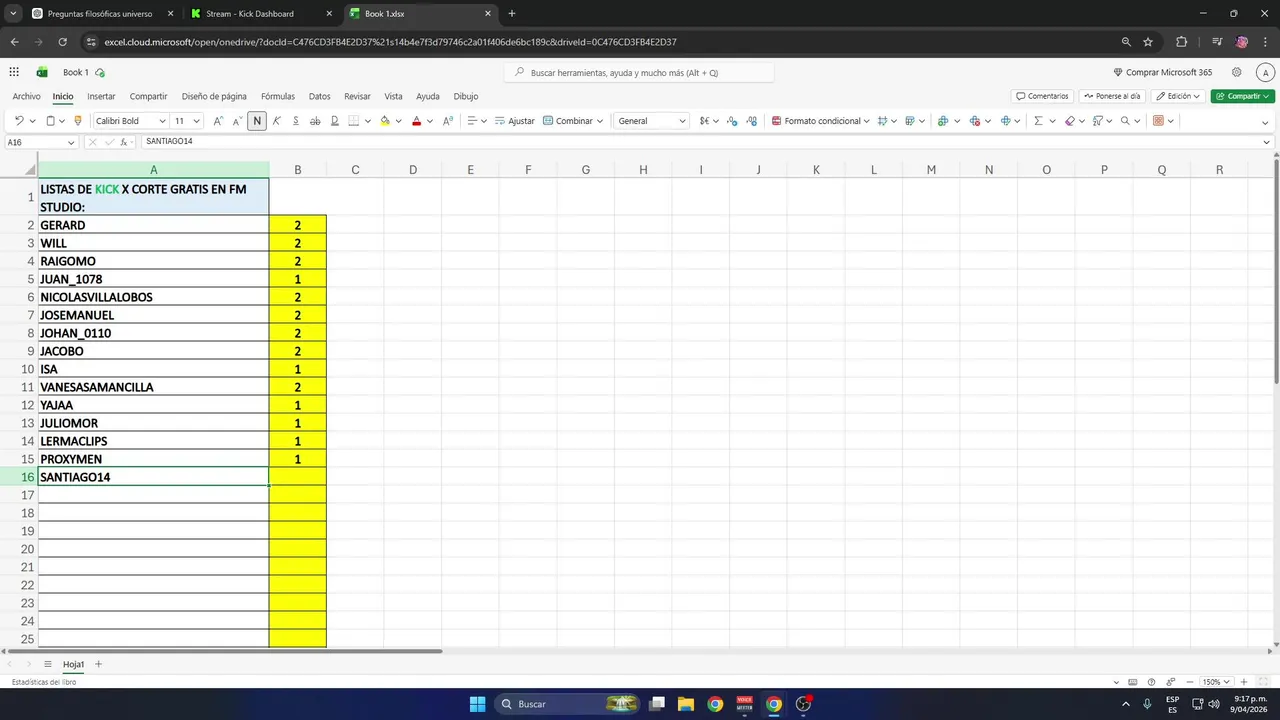Increase font size with the larger A icon

(x=218, y=121)
